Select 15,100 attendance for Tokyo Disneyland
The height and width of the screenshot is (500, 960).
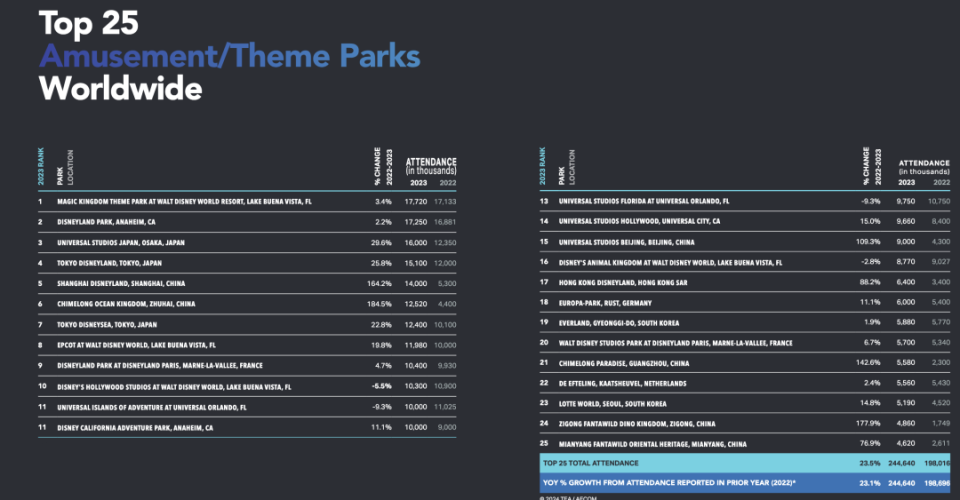[x=416, y=263]
